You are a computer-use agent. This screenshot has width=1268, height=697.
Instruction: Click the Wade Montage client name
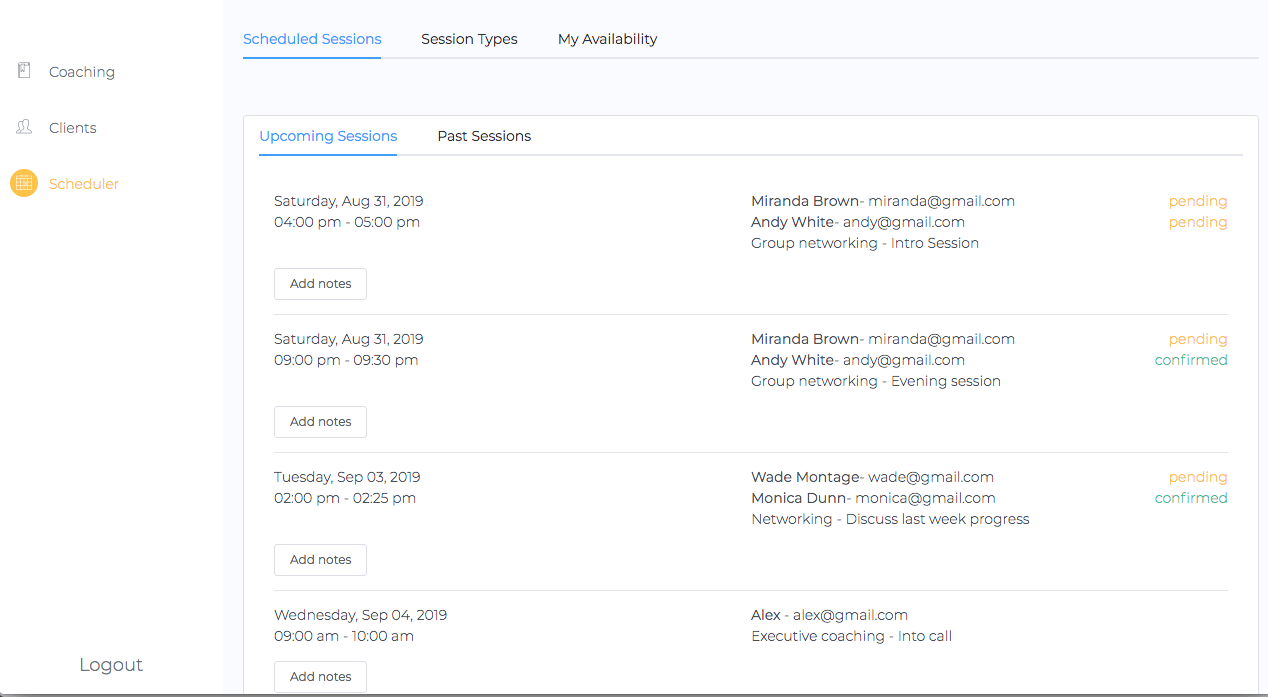pyautogui.click(x=805, y=477)
